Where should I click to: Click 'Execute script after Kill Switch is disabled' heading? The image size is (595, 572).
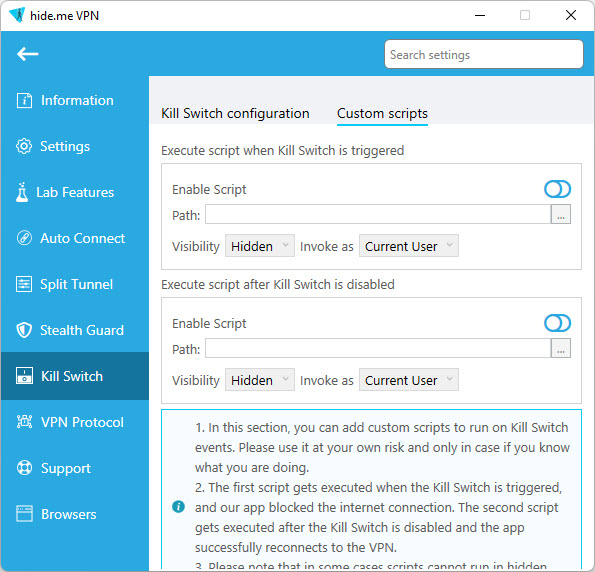[x=278, y=285]
